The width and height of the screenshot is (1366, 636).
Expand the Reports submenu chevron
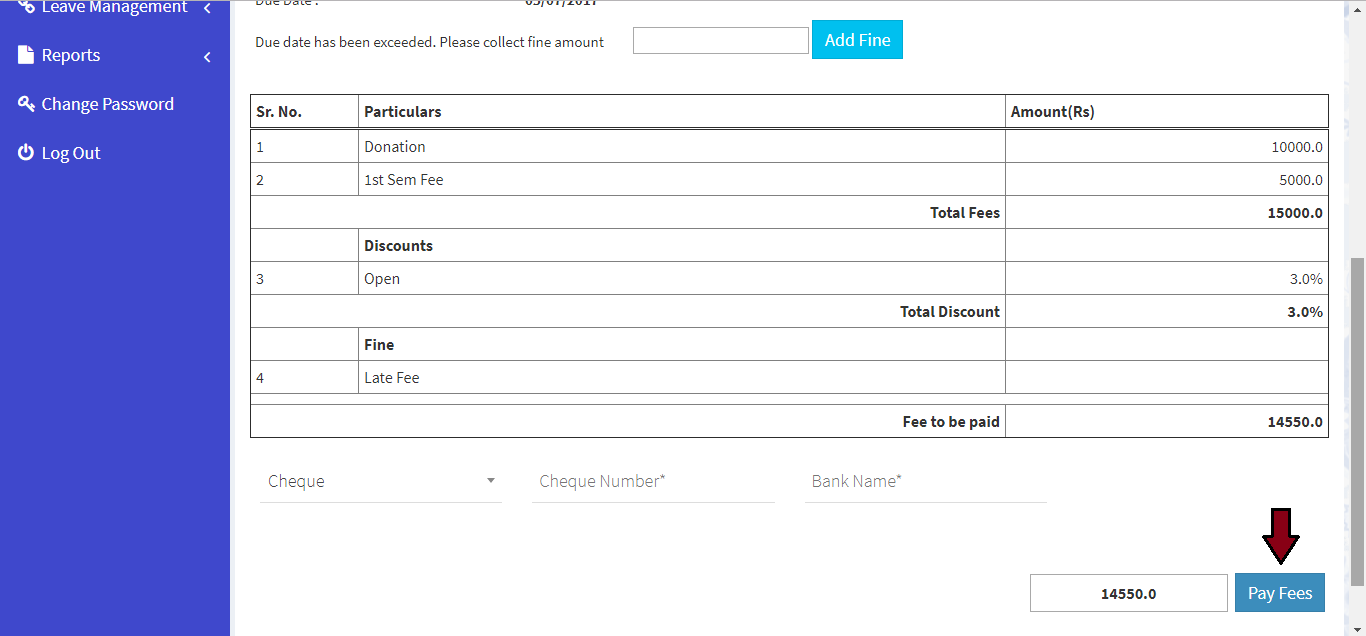tap(207, 57)
